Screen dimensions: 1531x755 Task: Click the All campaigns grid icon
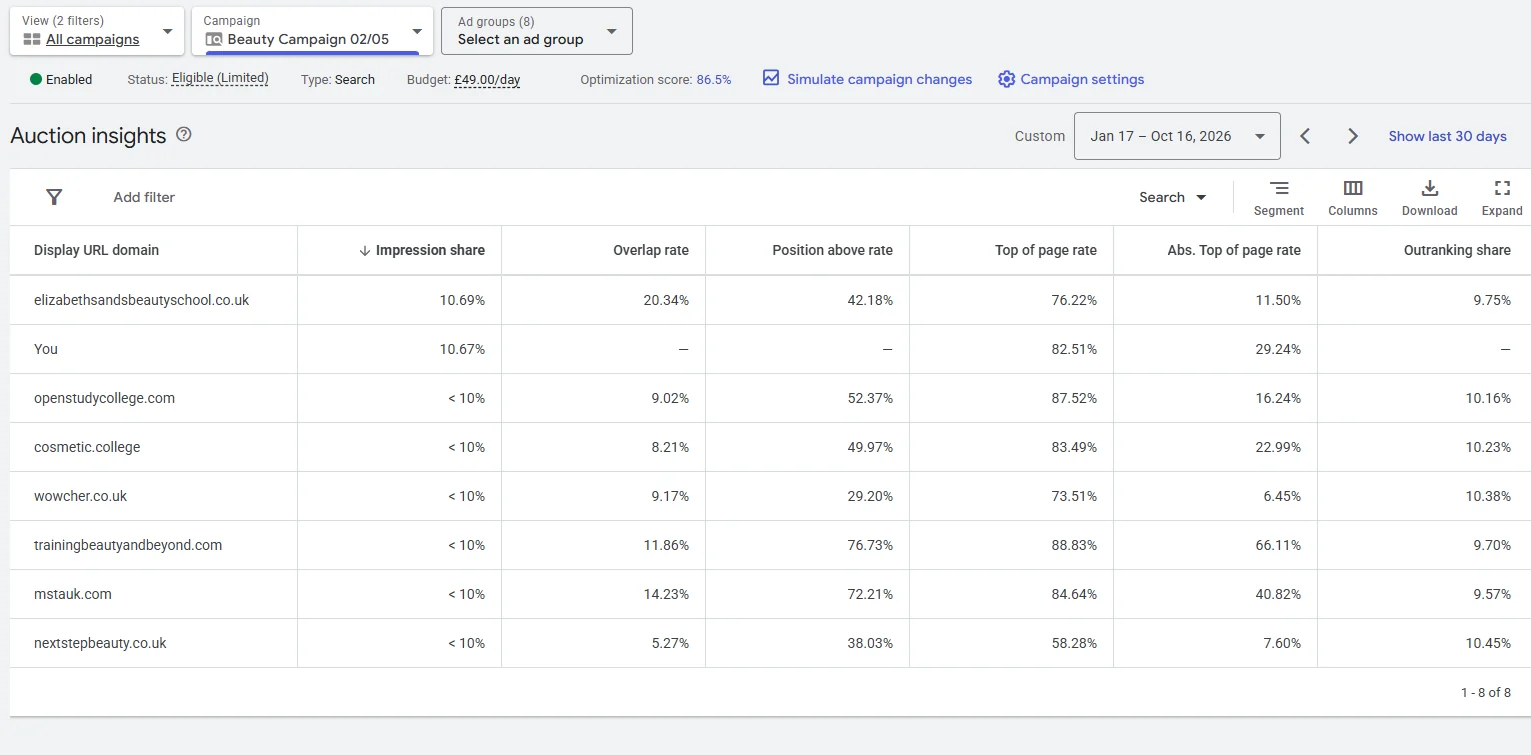point(32,40)
